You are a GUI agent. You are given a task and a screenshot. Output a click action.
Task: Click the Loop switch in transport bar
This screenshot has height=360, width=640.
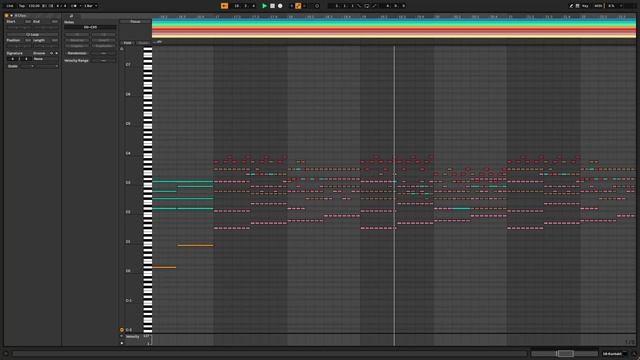pyautogui.click(x=367, y=6)
